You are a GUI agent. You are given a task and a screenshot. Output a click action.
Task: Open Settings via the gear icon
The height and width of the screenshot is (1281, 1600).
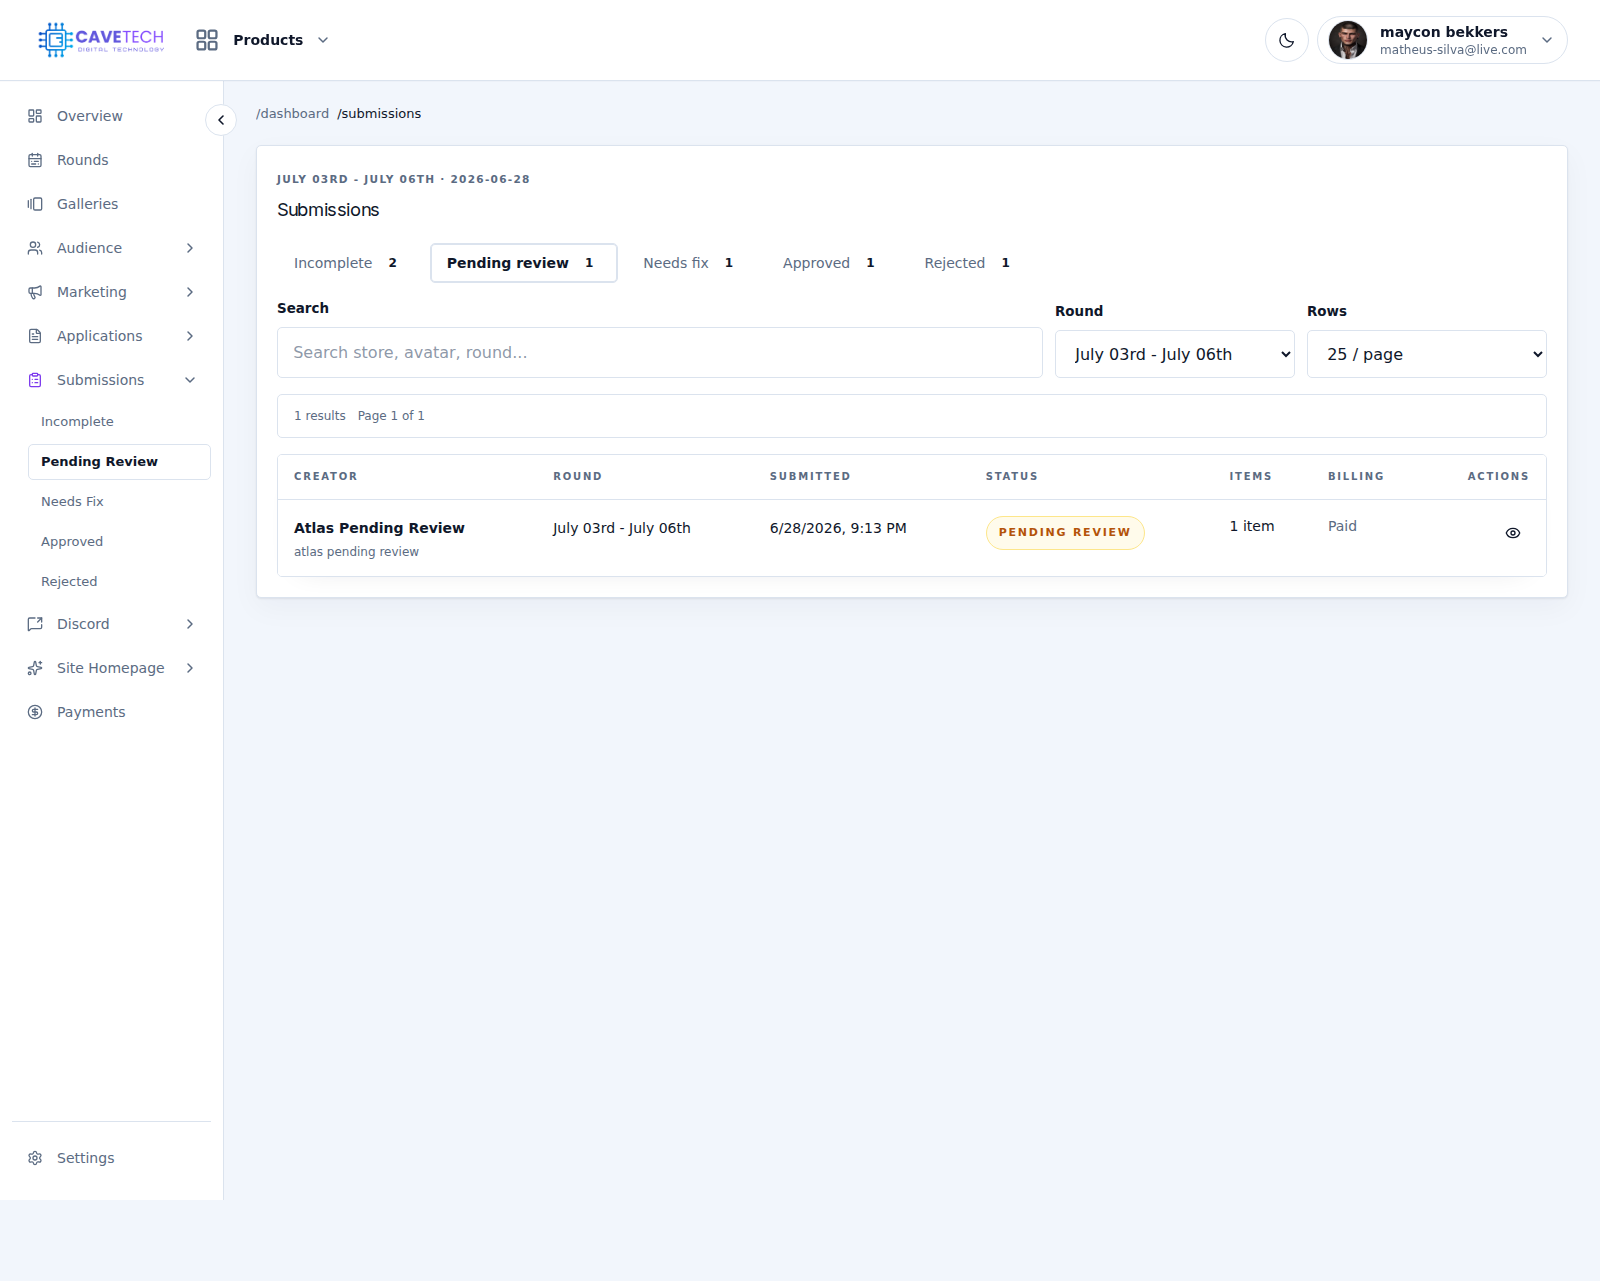(x=35, y=1158)
